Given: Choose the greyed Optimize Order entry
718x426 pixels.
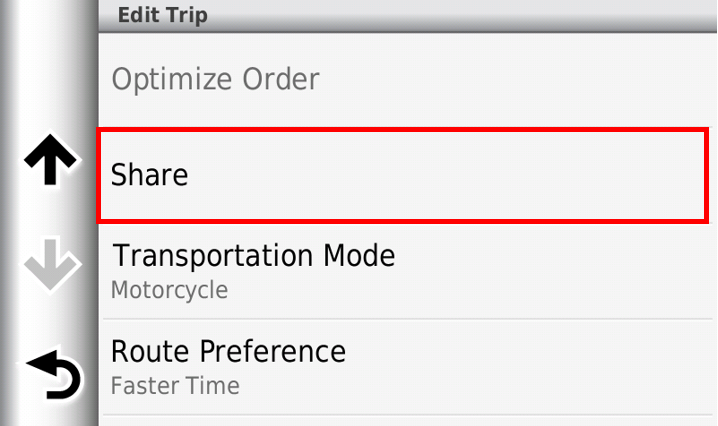Looking at the screenshot, I should pyautogui.click(x=408, y=80).
